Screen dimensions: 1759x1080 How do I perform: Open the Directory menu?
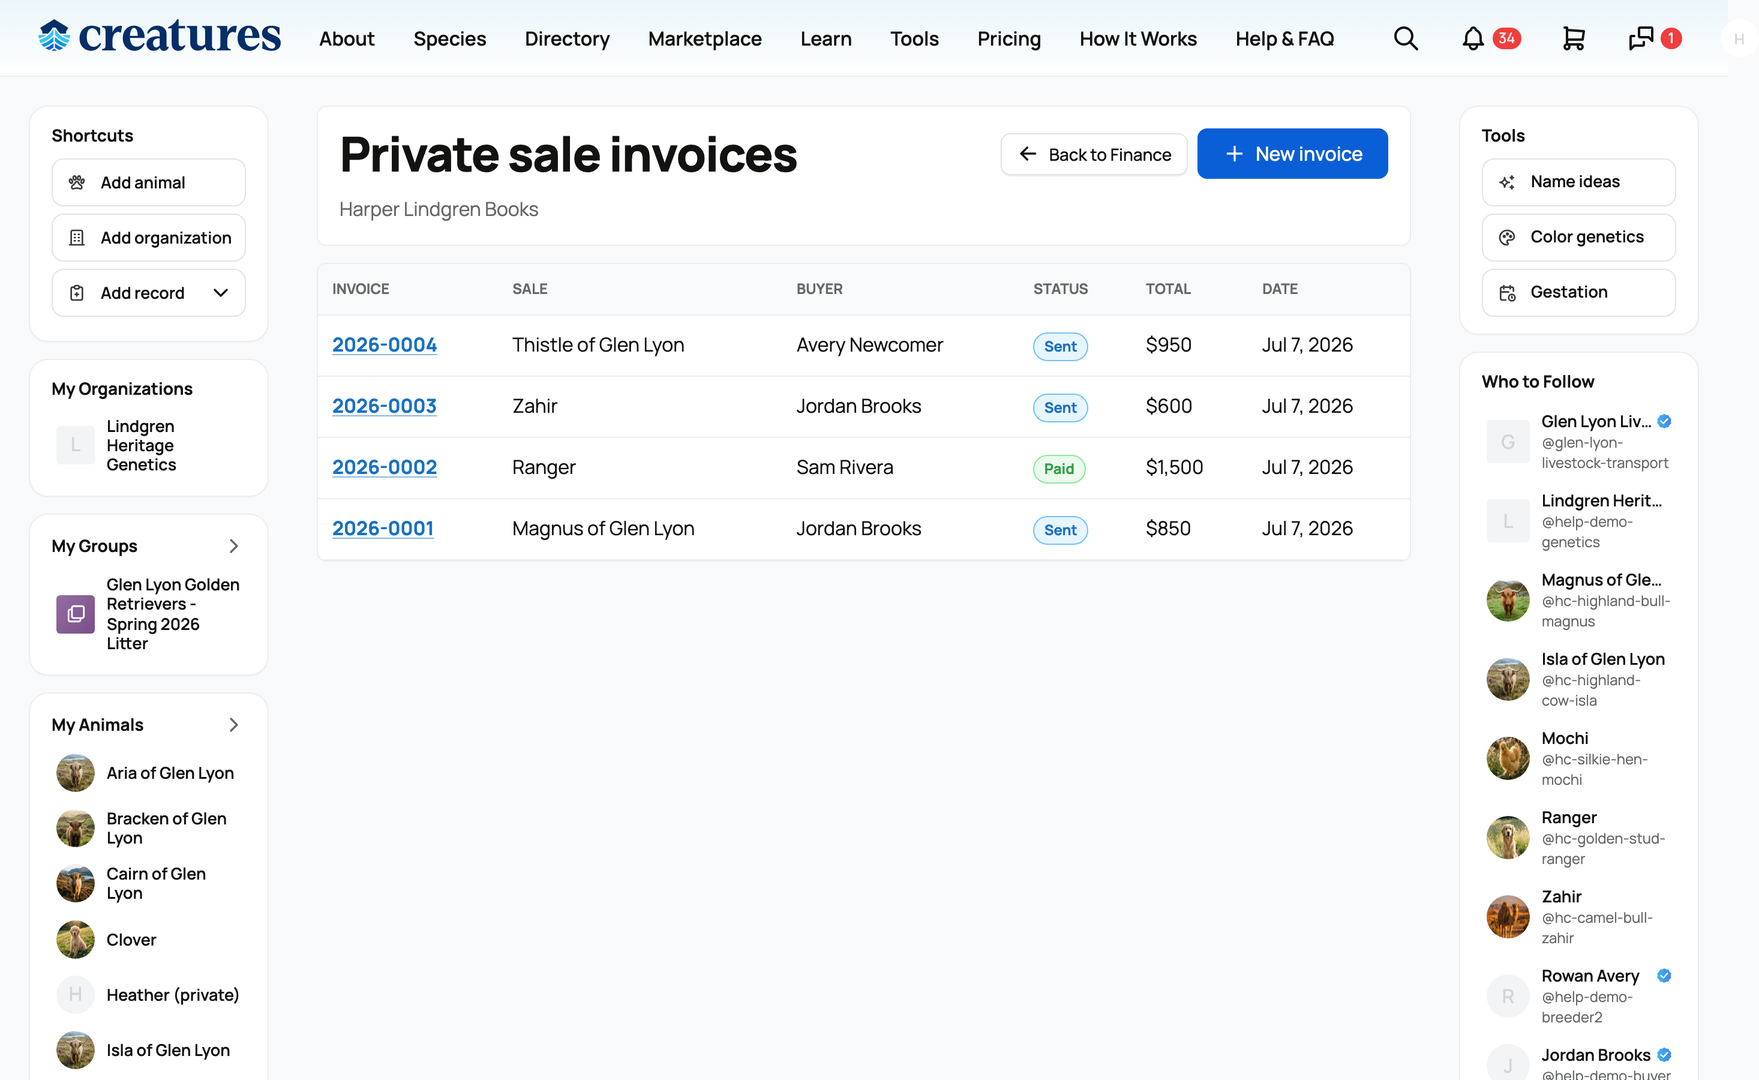tap(567, 39)
